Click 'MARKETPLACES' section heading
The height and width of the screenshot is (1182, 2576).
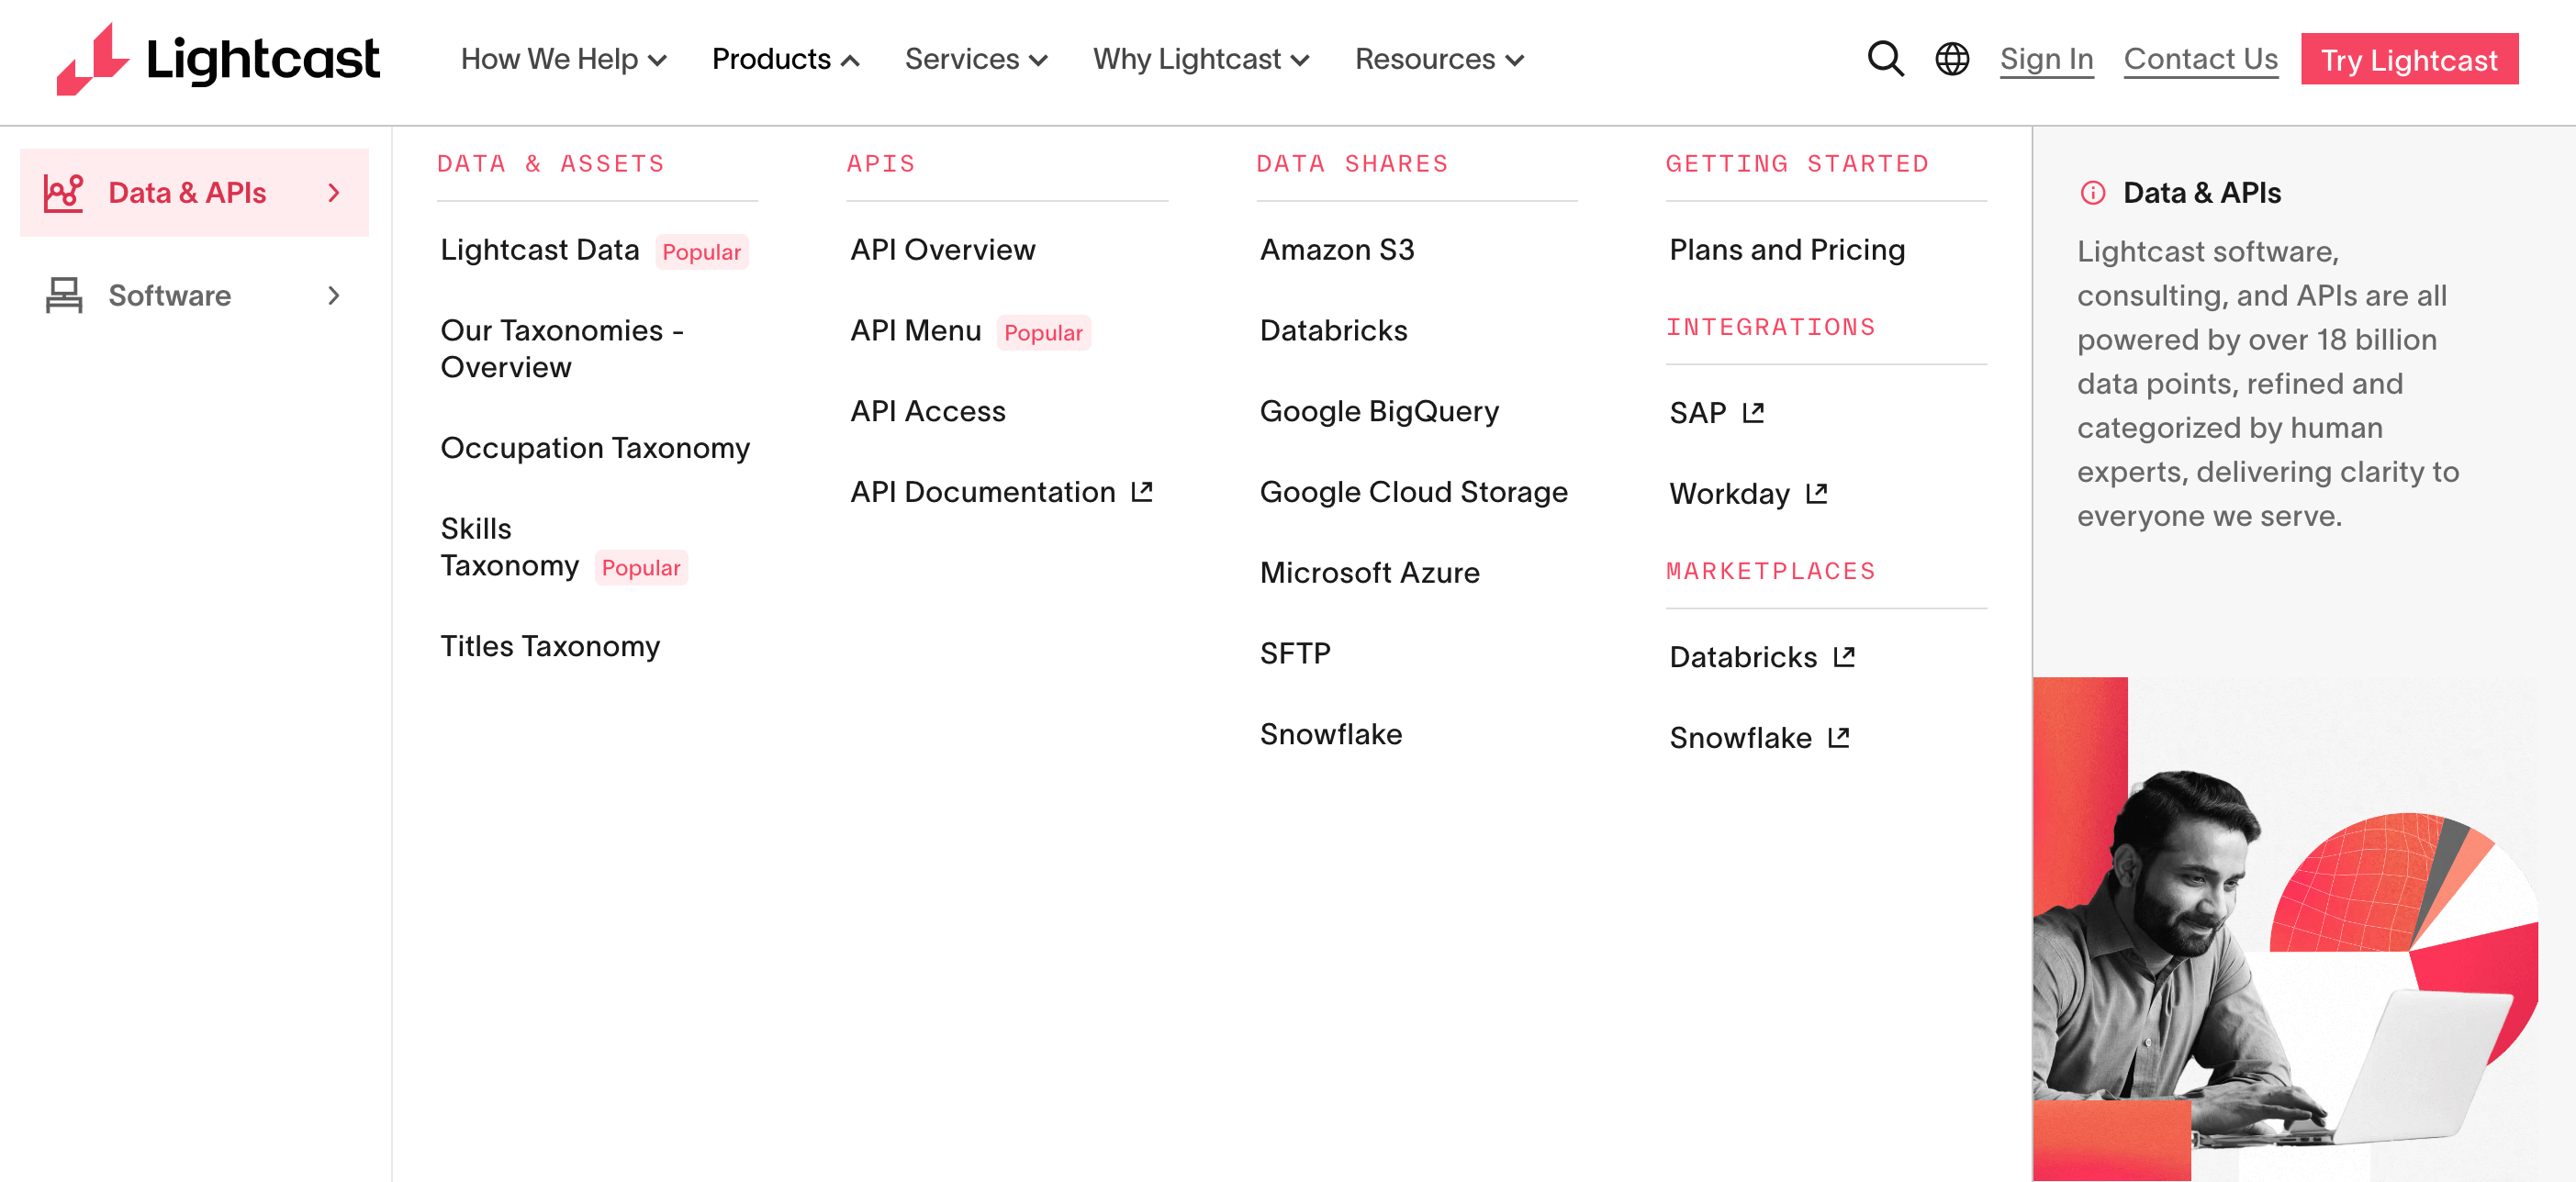tap(1770, 571)
